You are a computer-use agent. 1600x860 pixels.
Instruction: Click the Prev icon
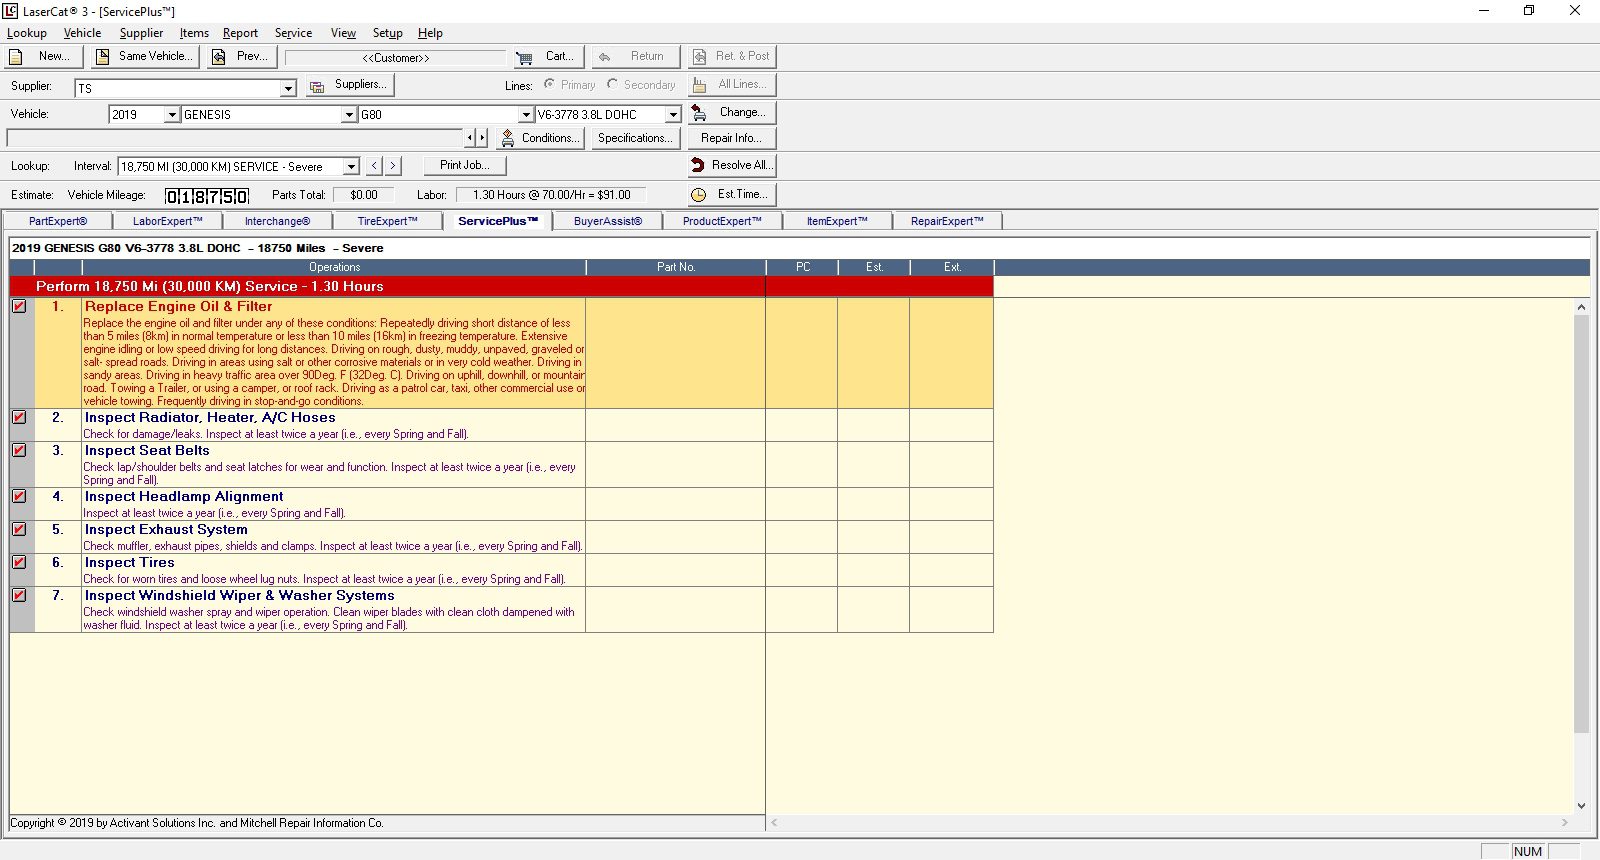coord(219,57)
